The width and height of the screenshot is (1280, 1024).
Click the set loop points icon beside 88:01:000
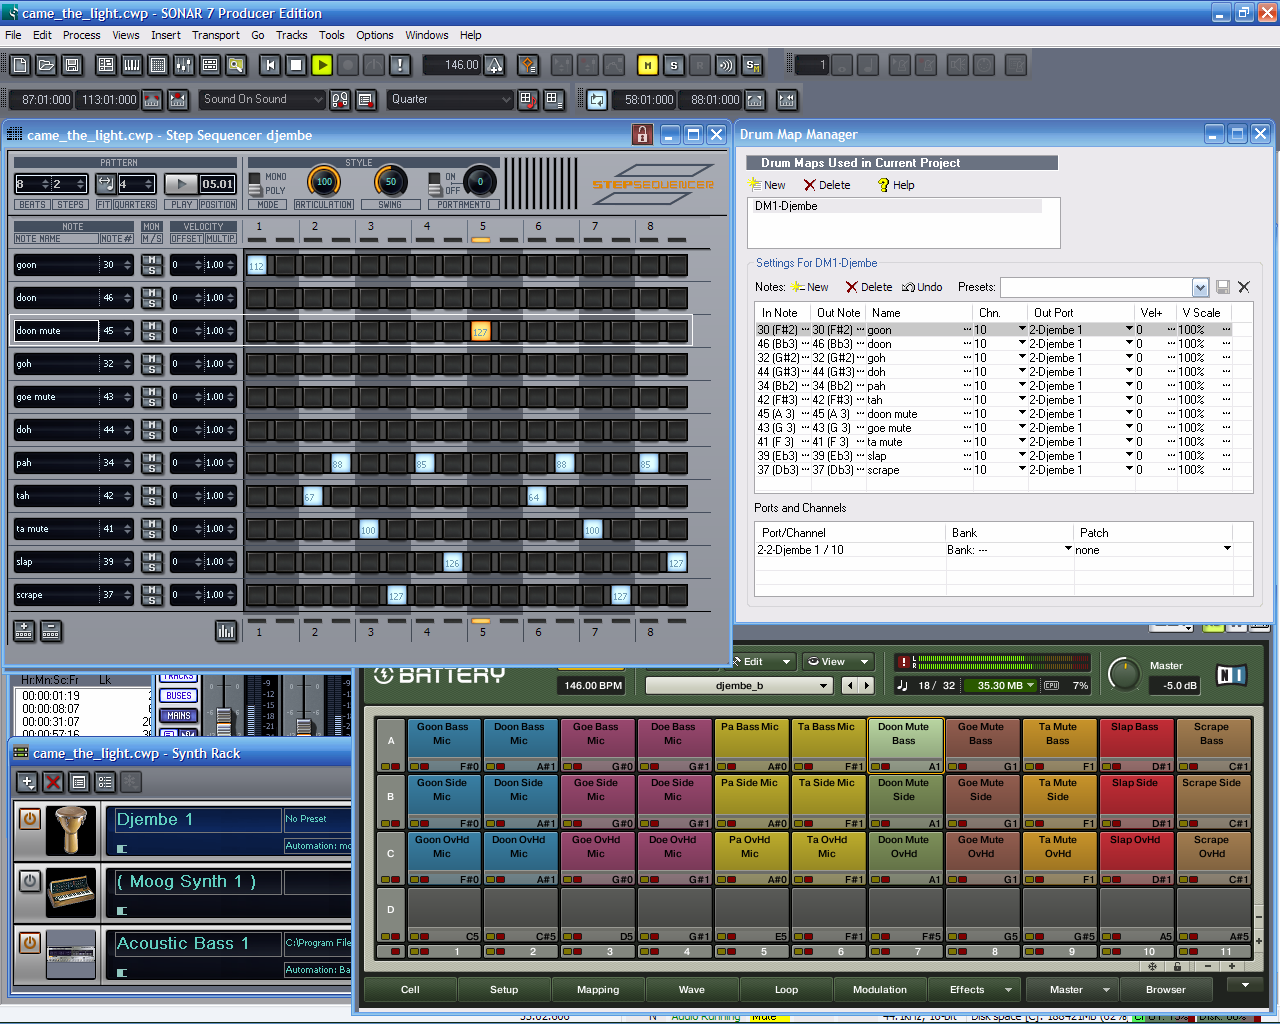[x=756, y=100]
